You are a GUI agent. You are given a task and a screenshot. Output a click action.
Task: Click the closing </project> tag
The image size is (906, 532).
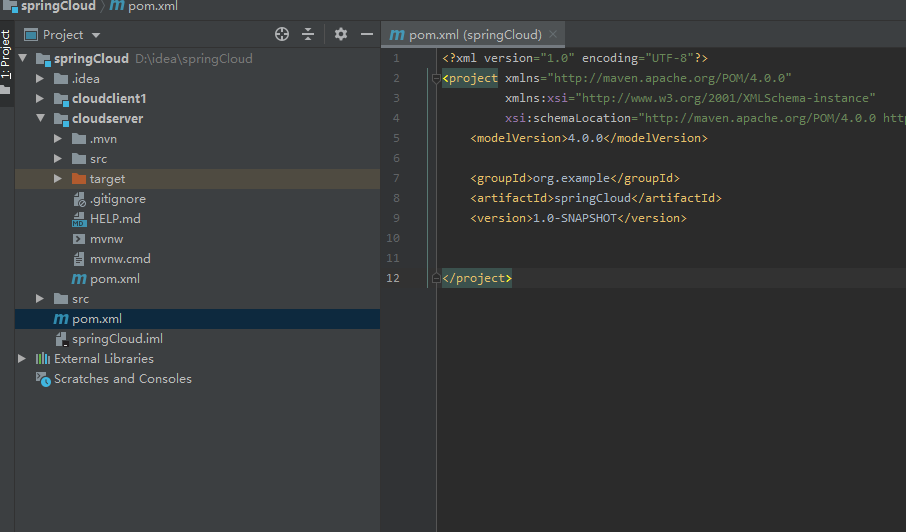pyautogui.click(x=477, y=278)
